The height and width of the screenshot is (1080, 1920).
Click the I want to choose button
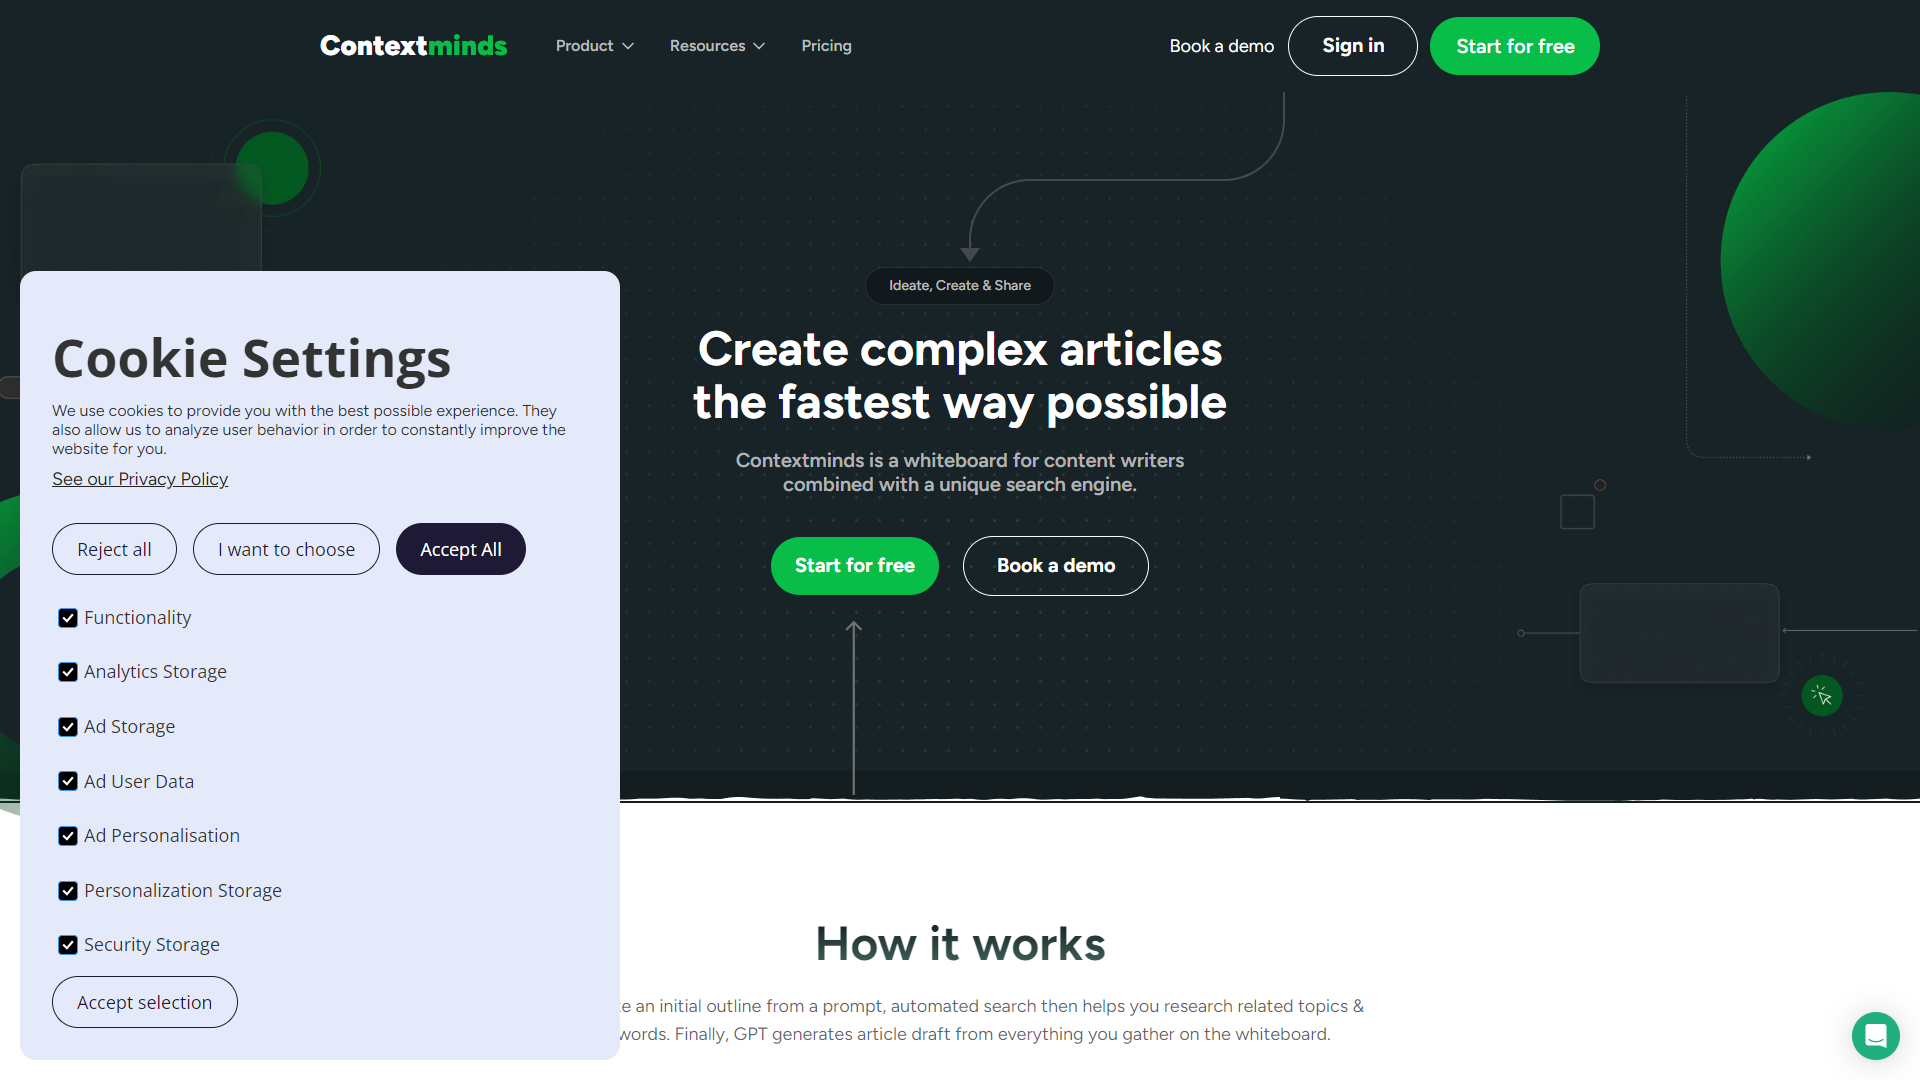[285, 549]
